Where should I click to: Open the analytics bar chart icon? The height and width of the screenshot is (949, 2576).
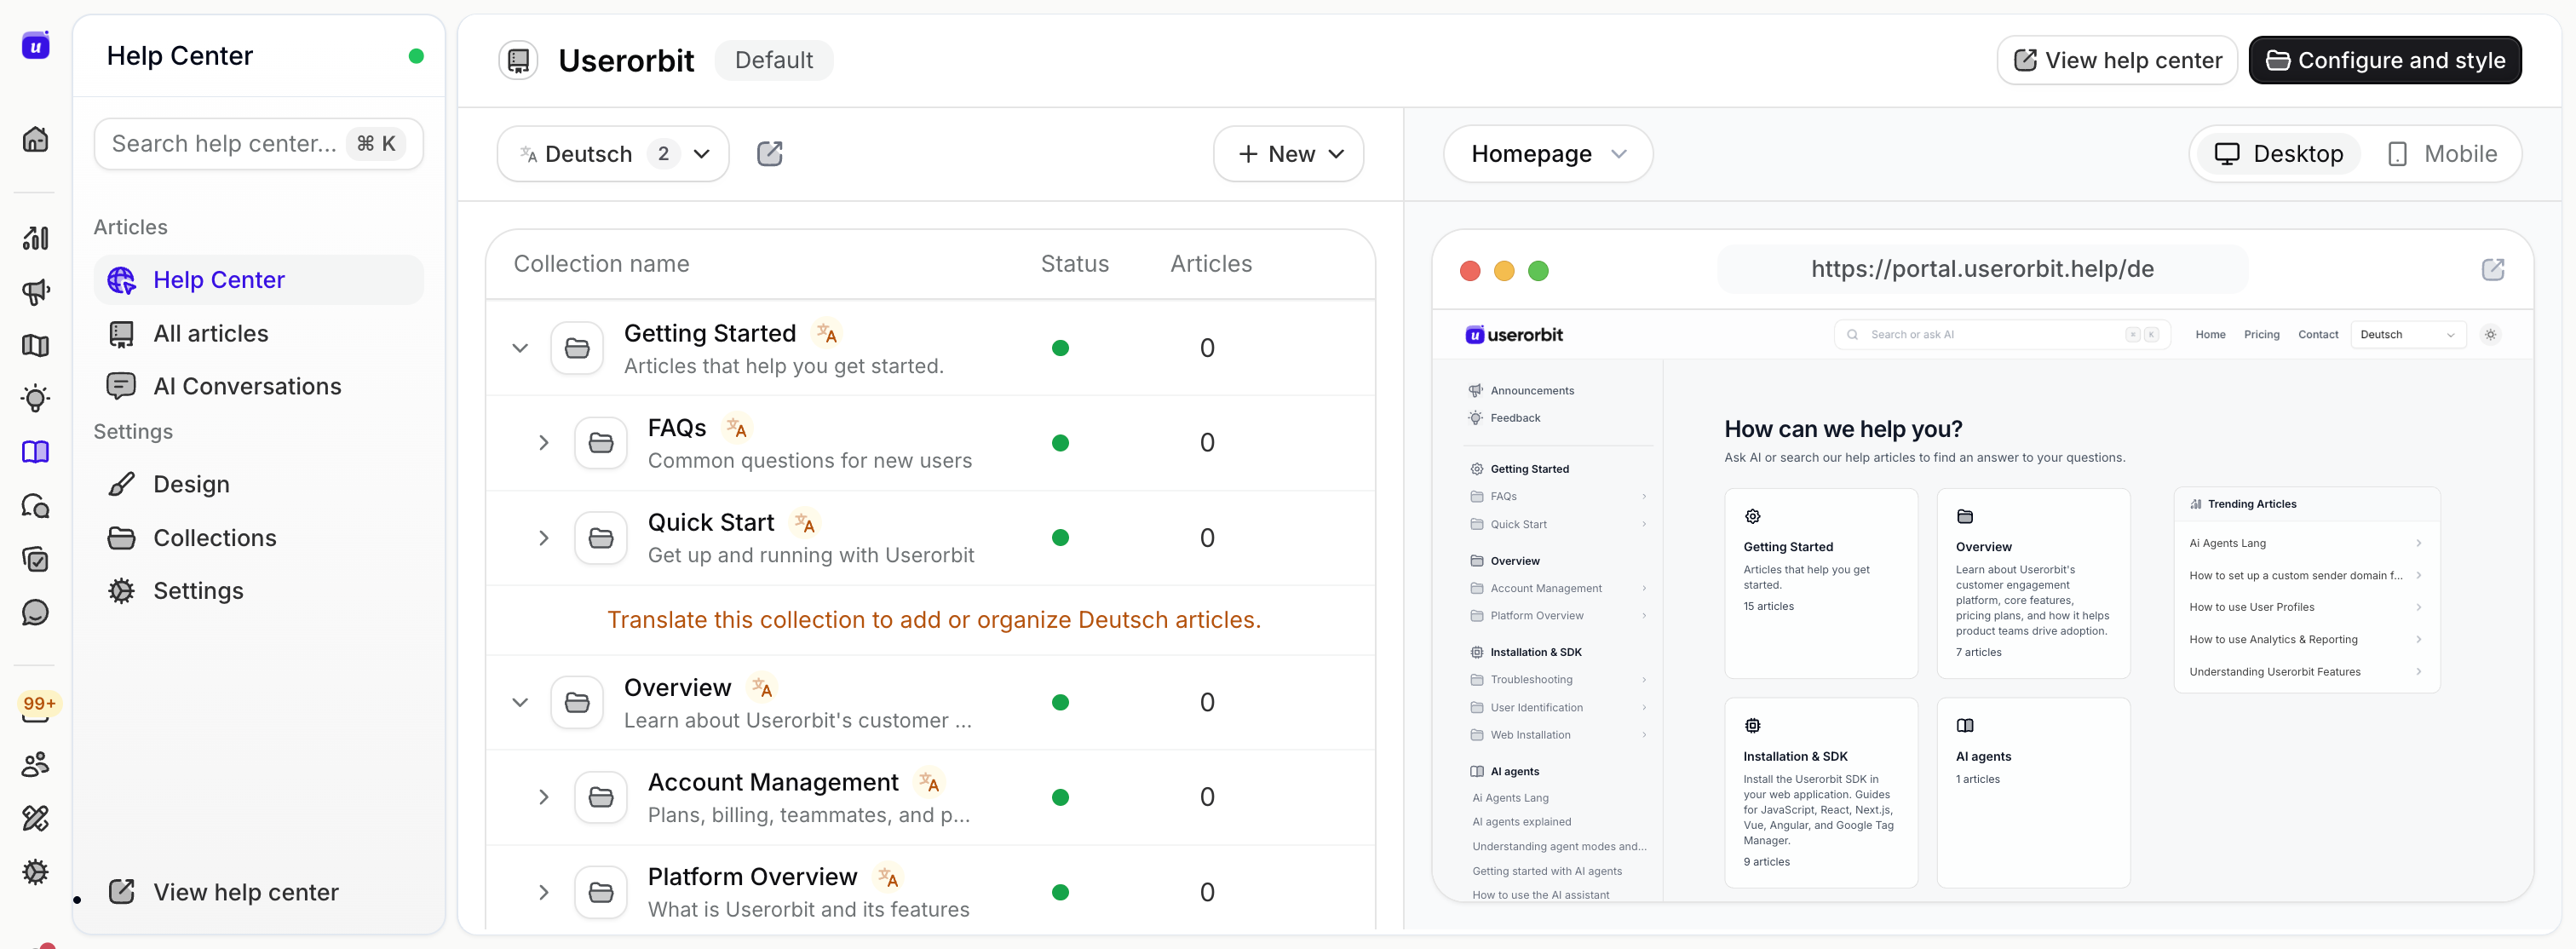pyautogui.click(x=36, y=238)
